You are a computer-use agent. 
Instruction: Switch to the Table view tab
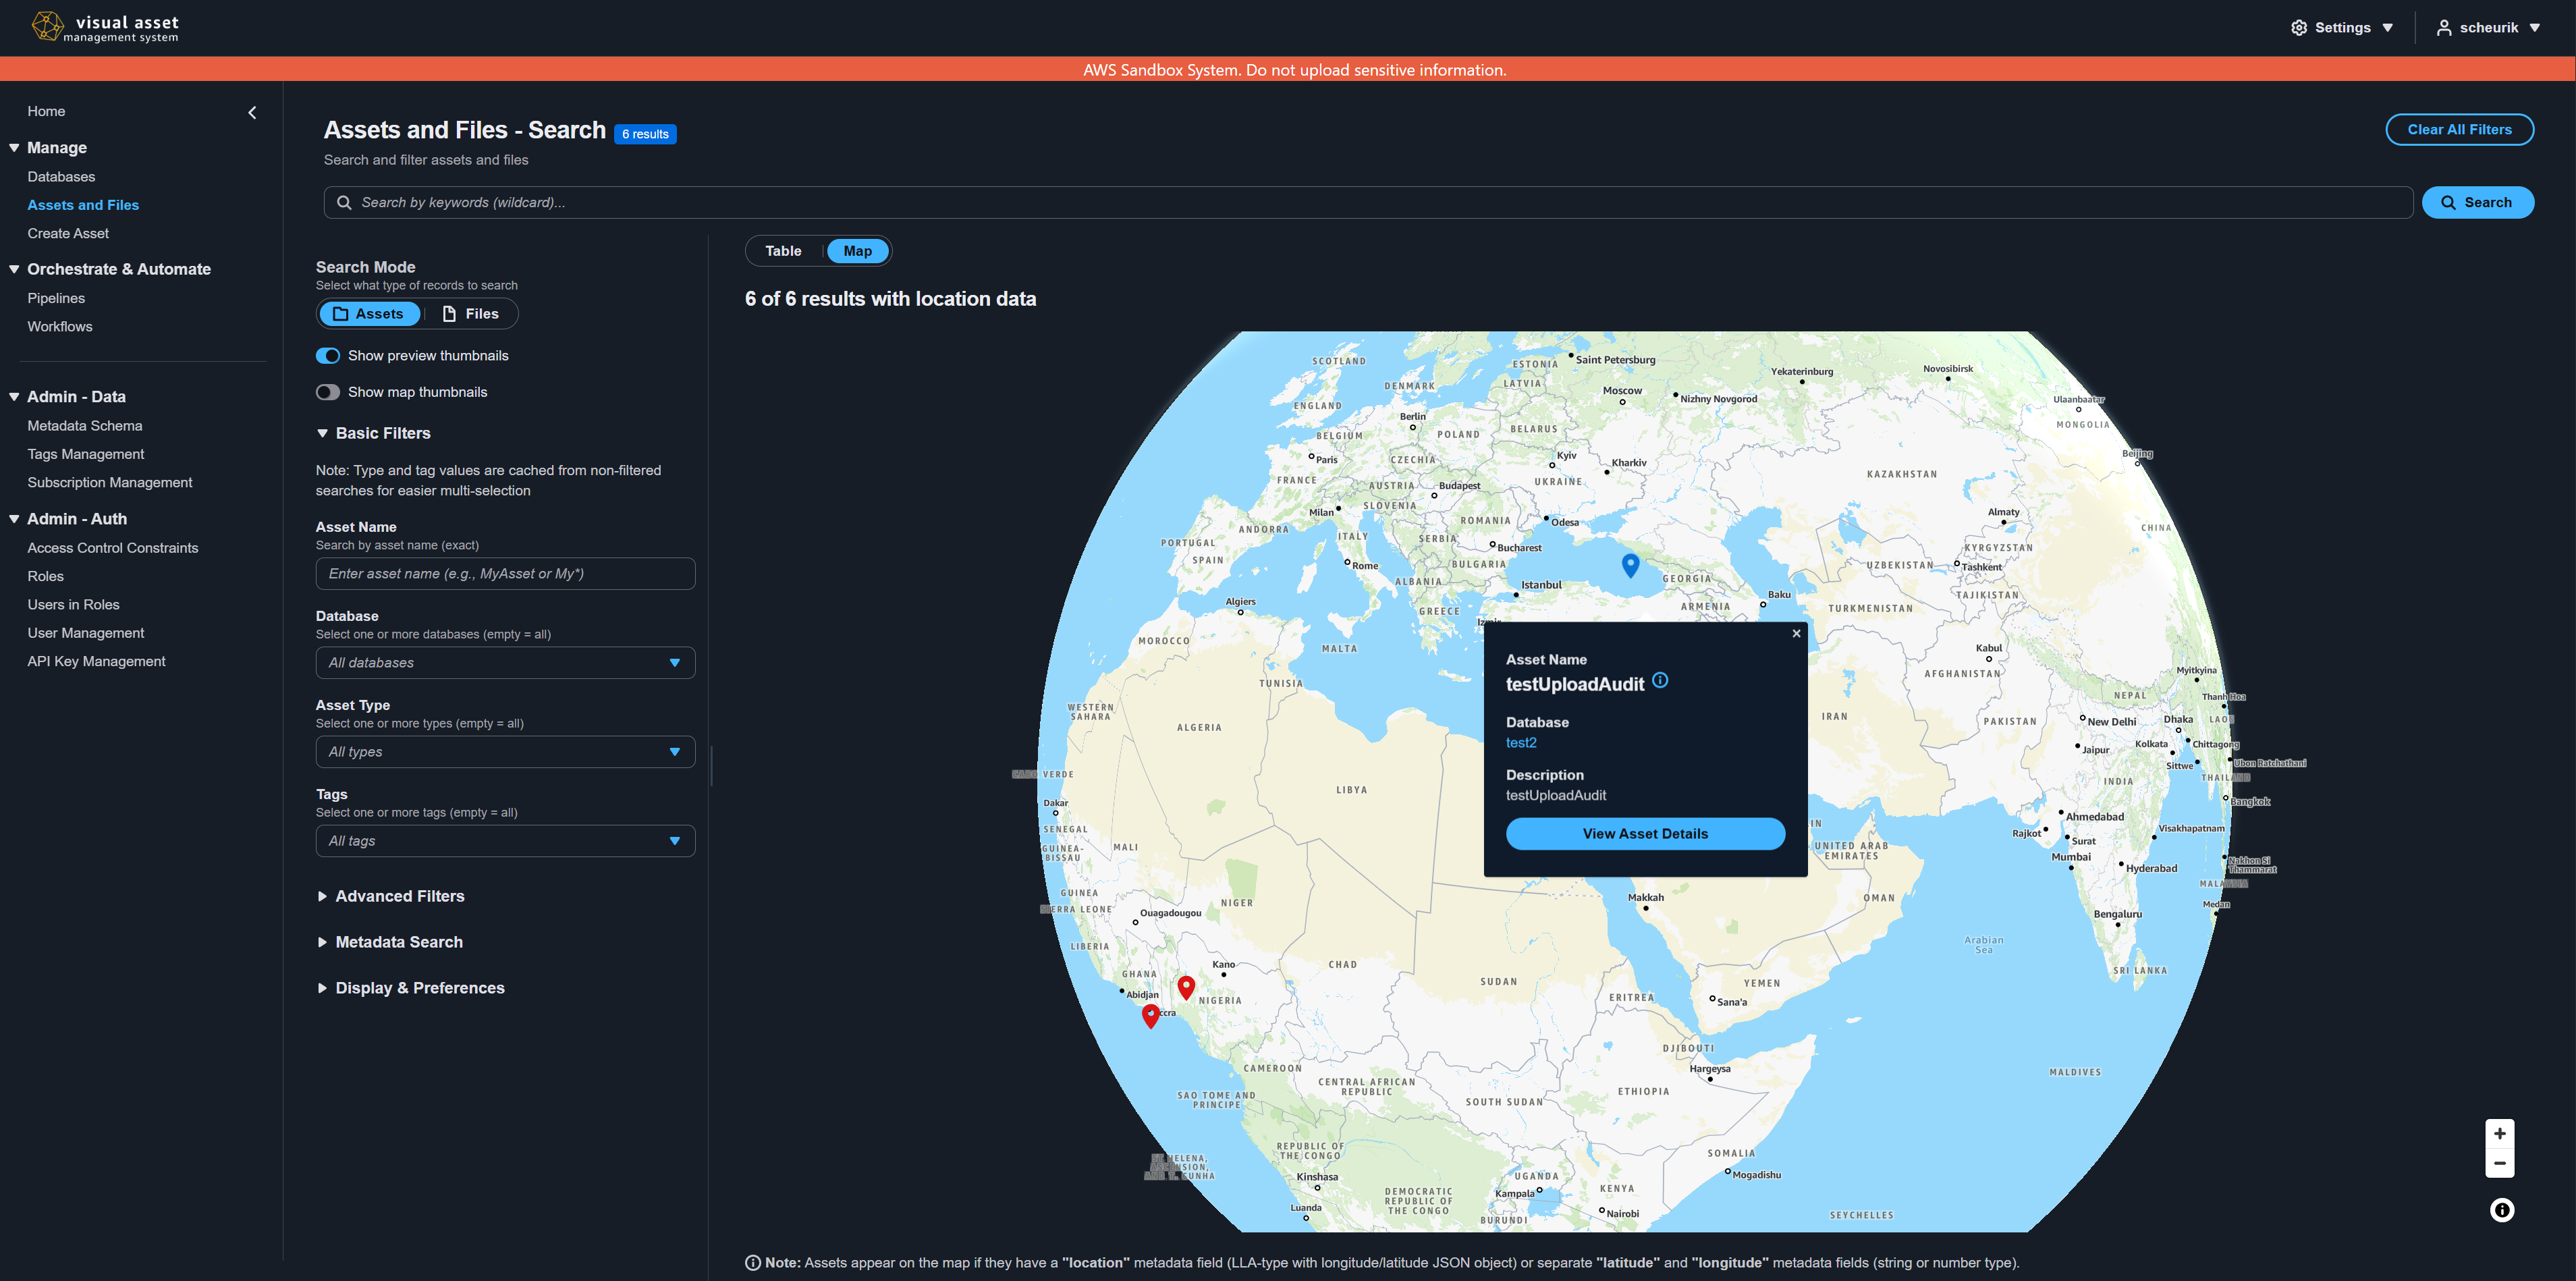[x=783, y=251]
